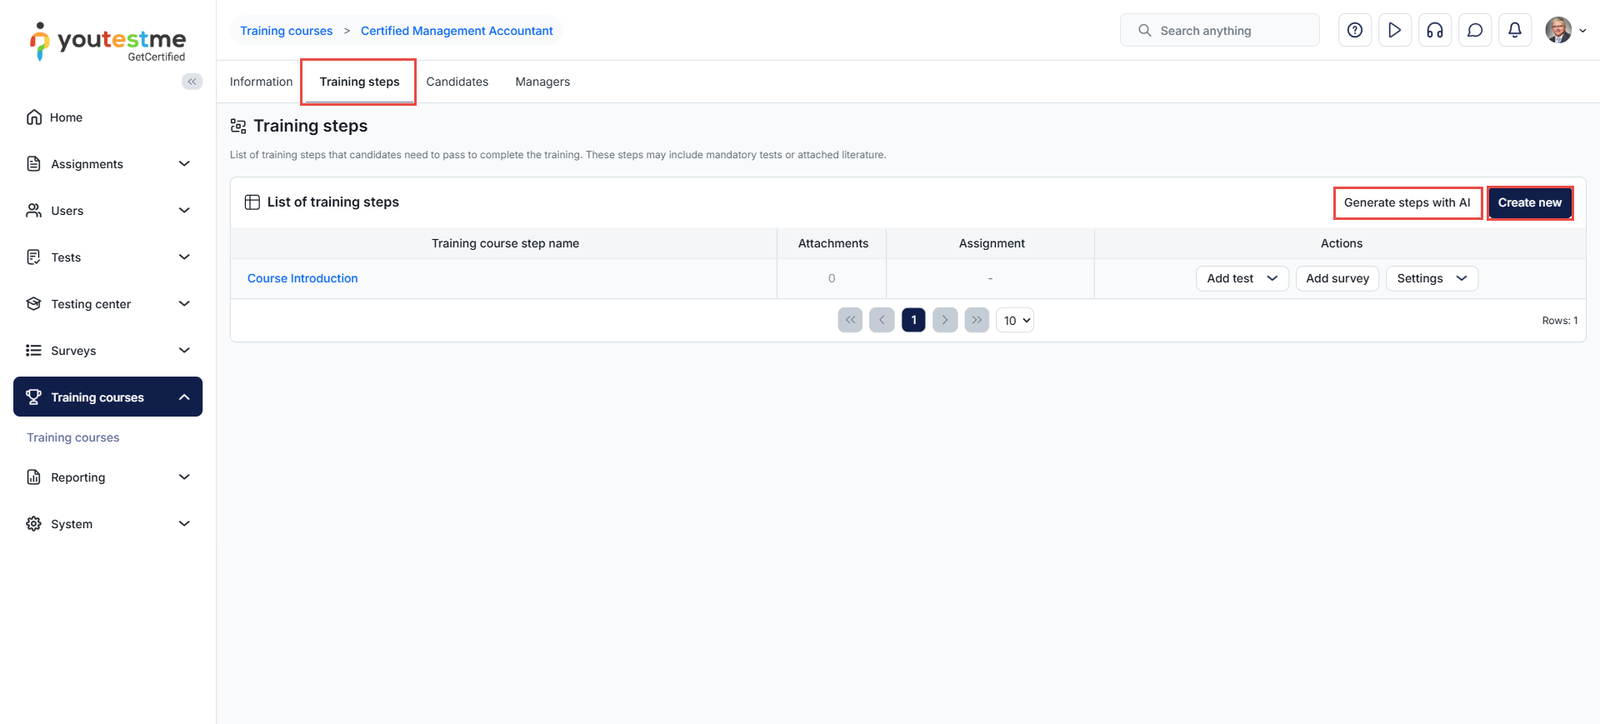Open the notifications bell icon

point(1514,30)
